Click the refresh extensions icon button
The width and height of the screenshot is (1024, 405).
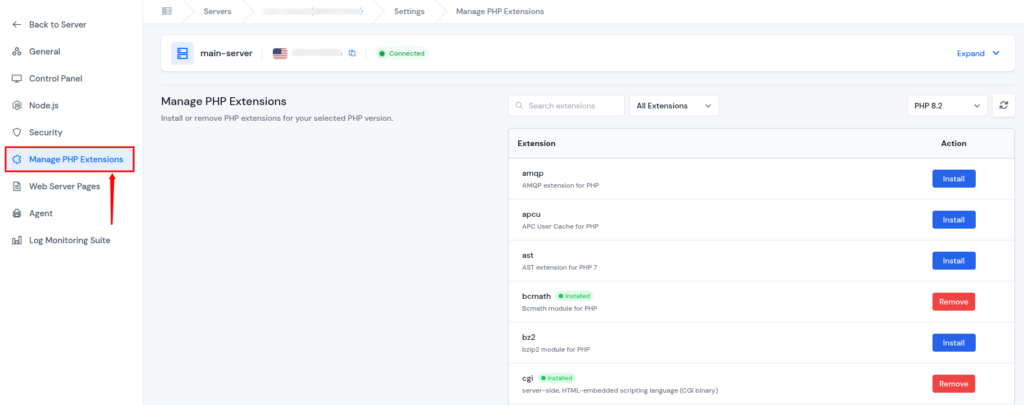(1003, 105)
